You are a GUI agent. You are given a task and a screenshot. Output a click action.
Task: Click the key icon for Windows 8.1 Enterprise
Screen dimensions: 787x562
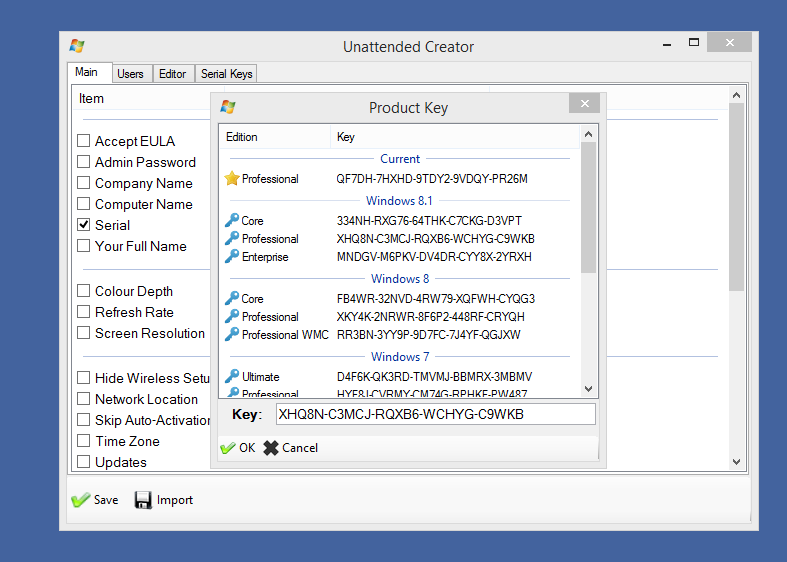pyautogui.click(x=231, y=256)
